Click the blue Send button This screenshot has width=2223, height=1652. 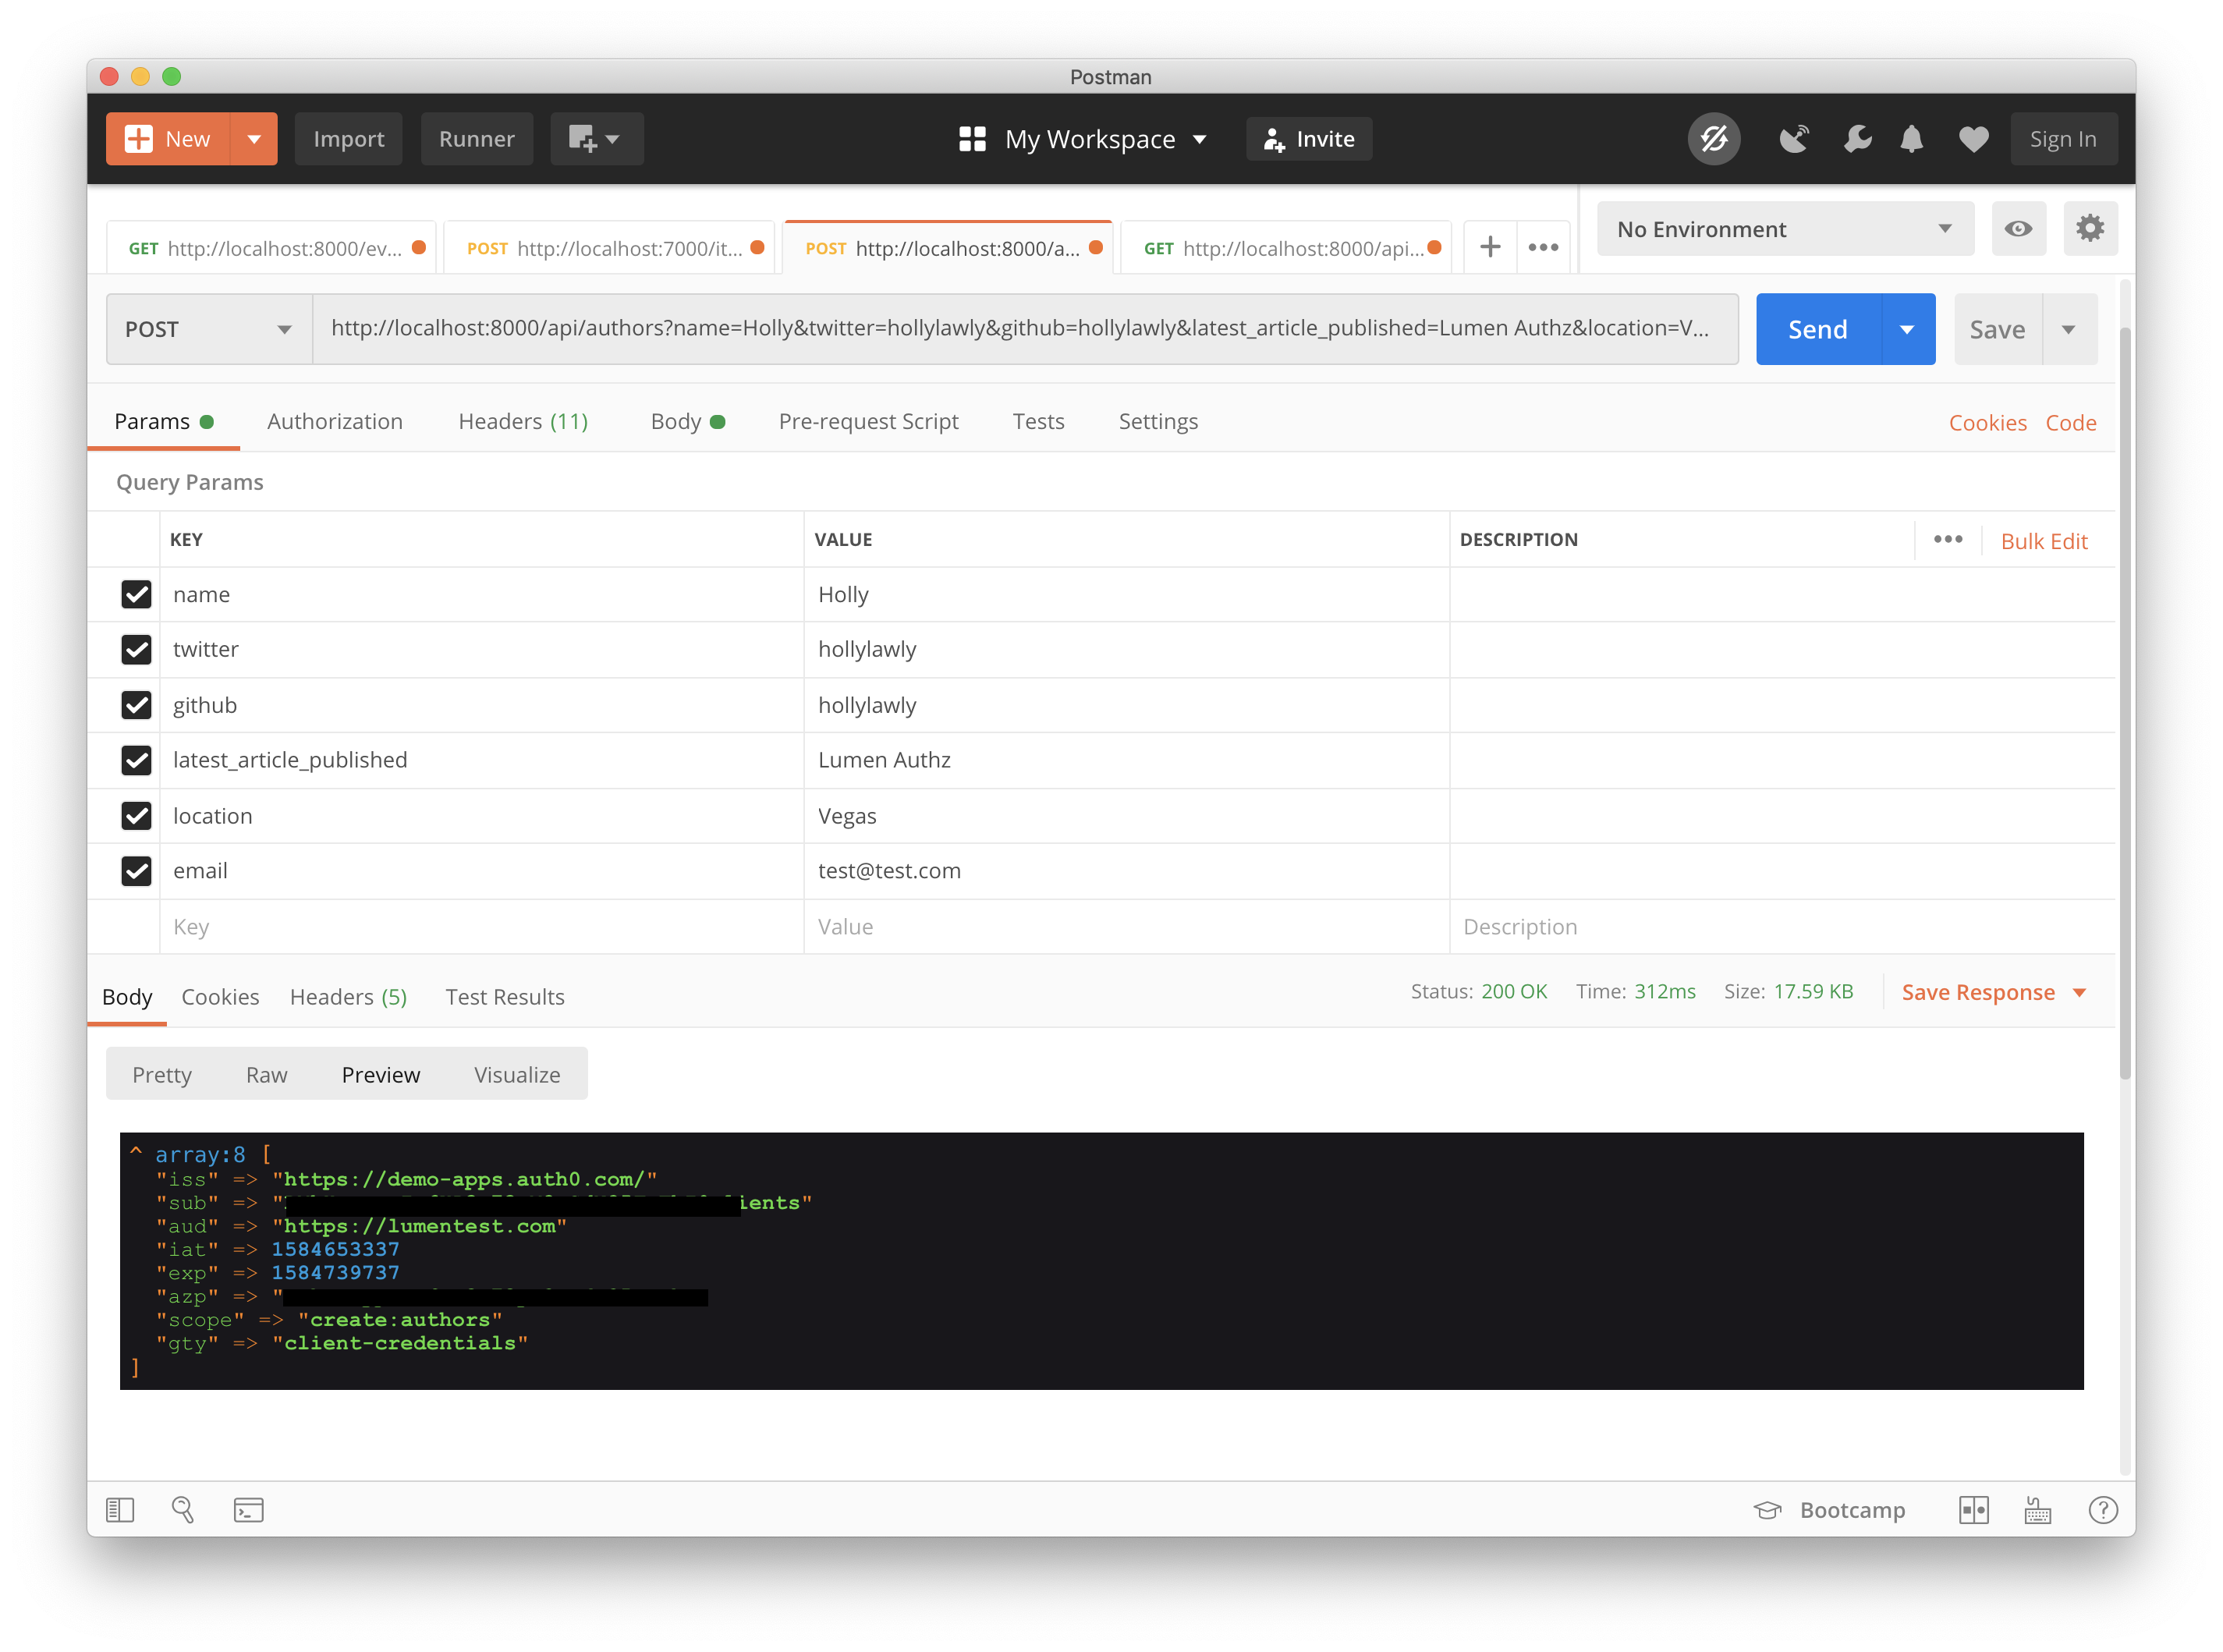pyautogui.click(x=1818, y=329)
